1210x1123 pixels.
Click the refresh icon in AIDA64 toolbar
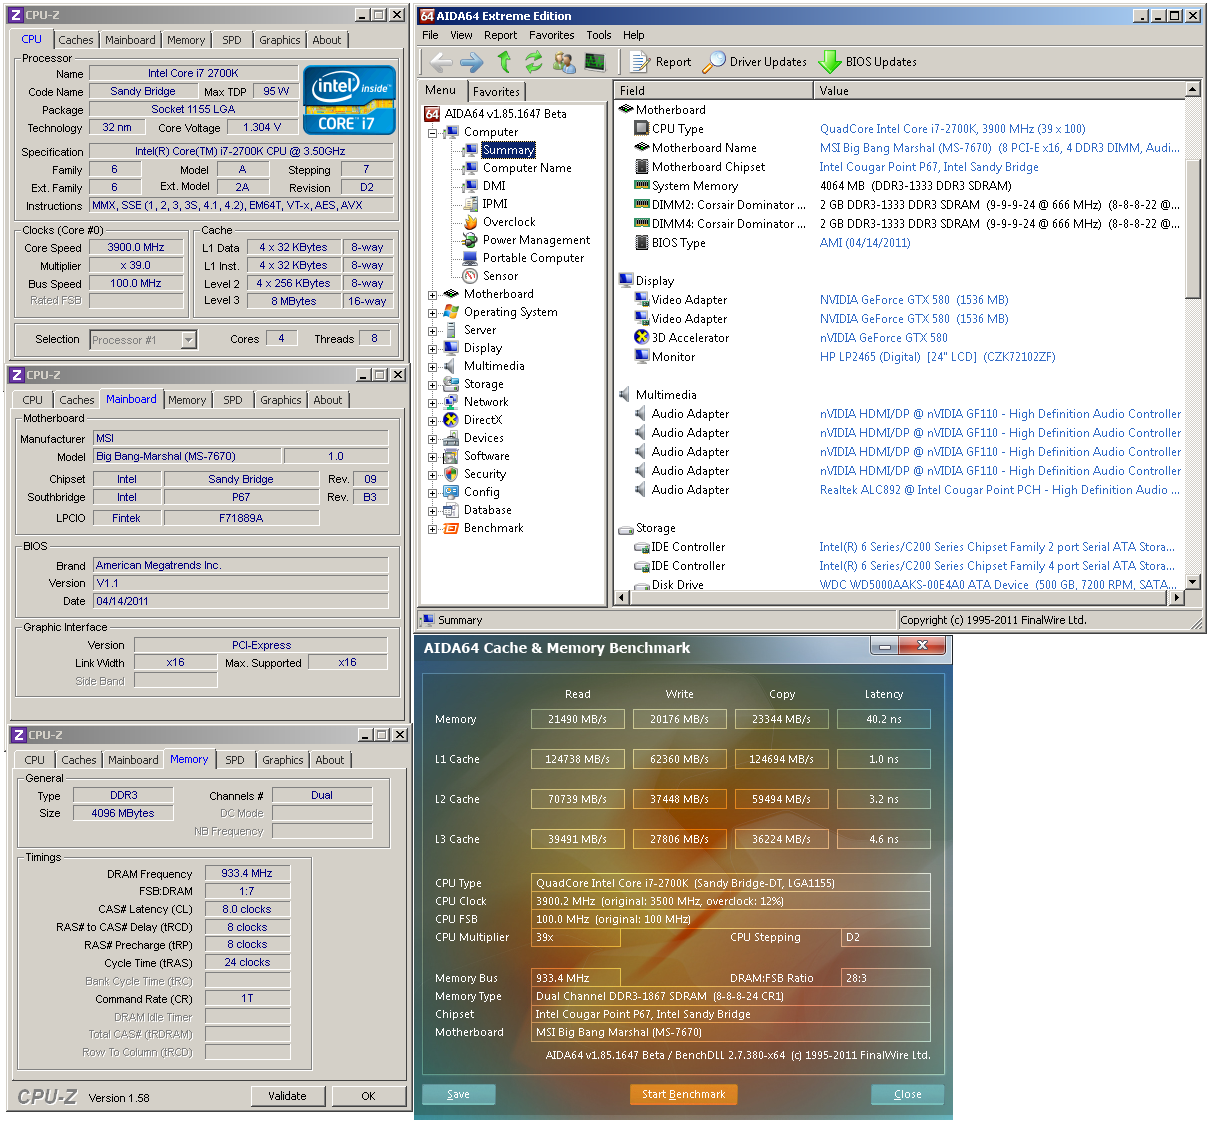[534, 61]
